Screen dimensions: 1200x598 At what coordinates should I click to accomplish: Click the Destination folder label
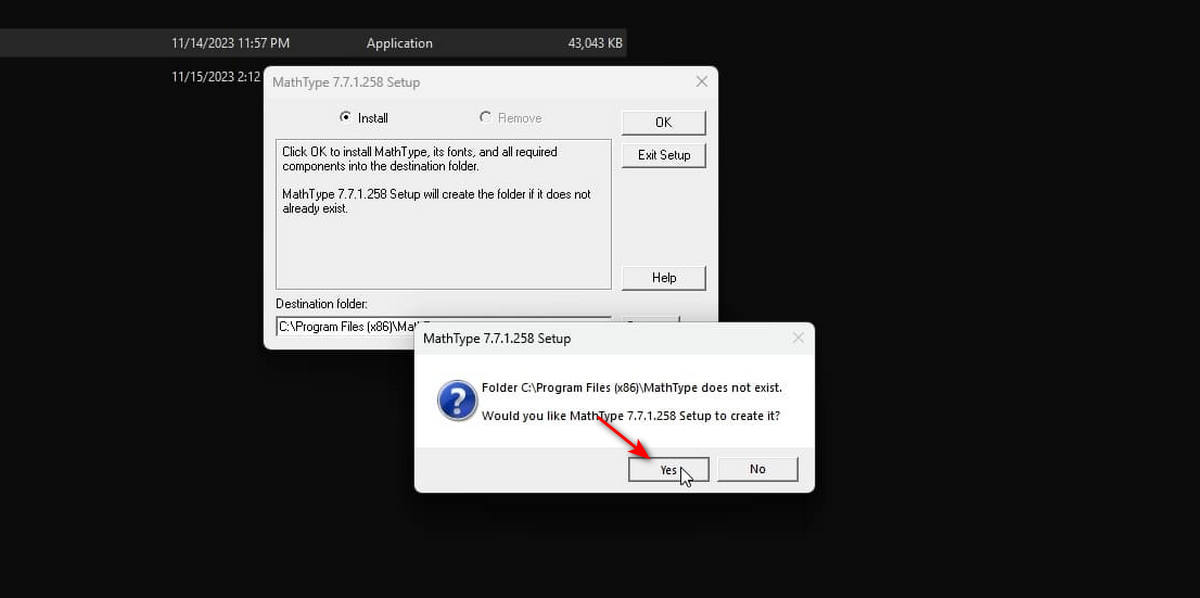[x=322, y=303]
